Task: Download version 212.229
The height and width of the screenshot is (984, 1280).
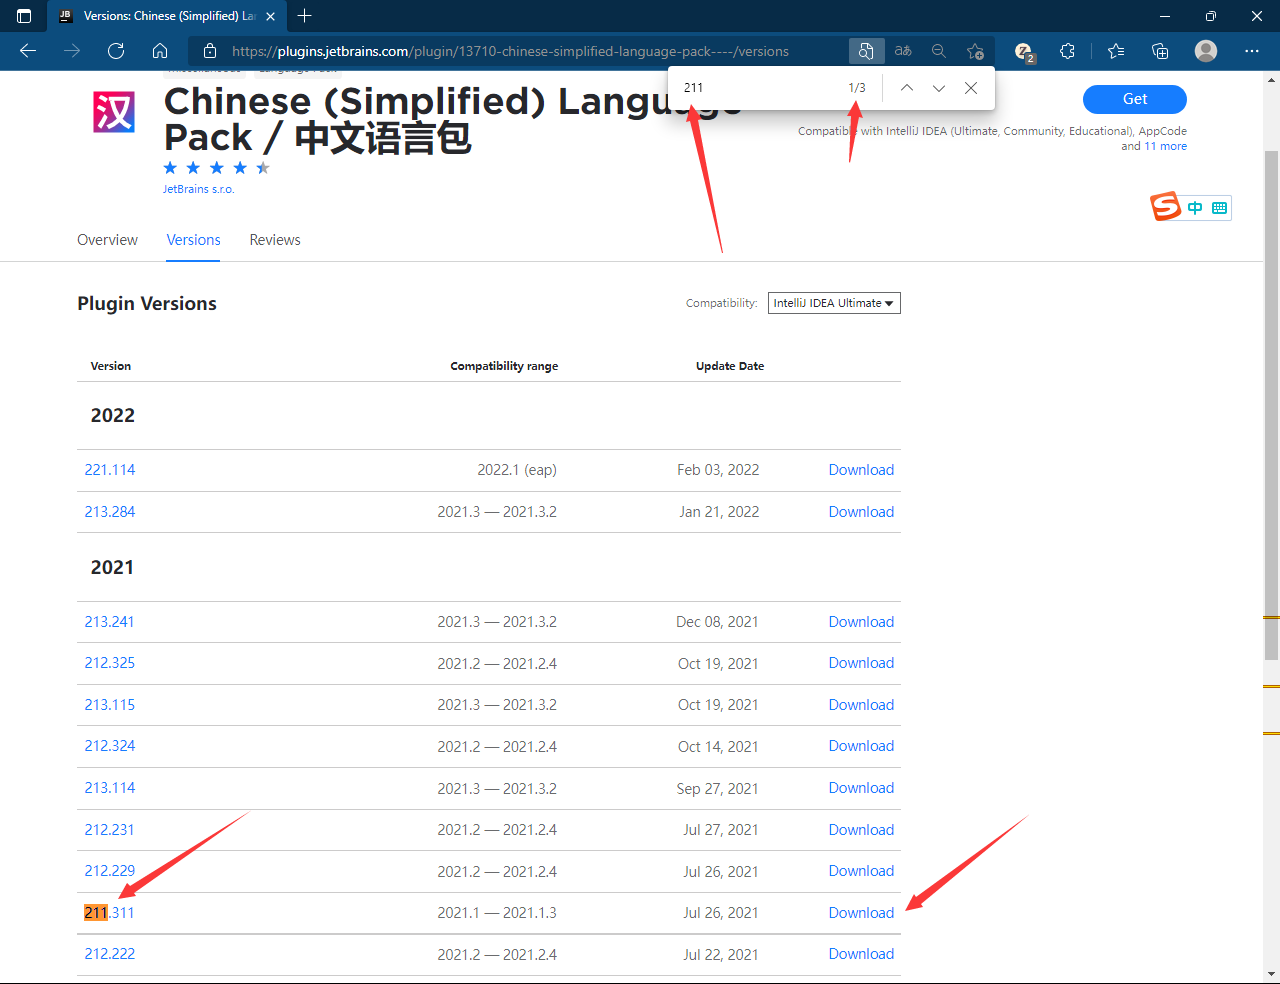Action: pyautogui.click(x=861, y=871)
